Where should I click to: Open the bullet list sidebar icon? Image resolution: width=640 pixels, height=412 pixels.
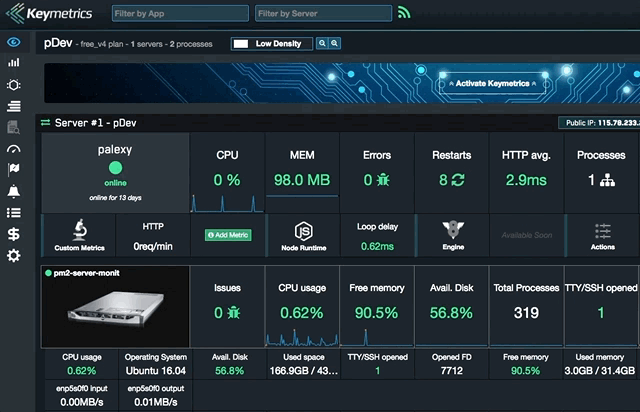(13, 213)
